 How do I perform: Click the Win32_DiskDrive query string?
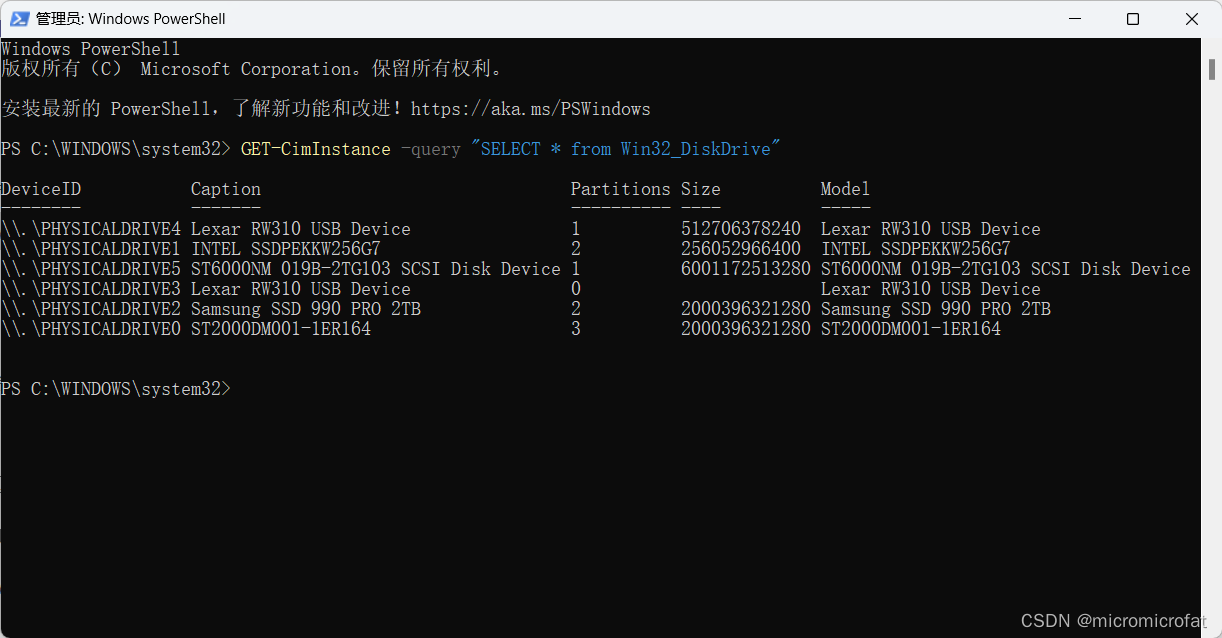click(699, 148)
